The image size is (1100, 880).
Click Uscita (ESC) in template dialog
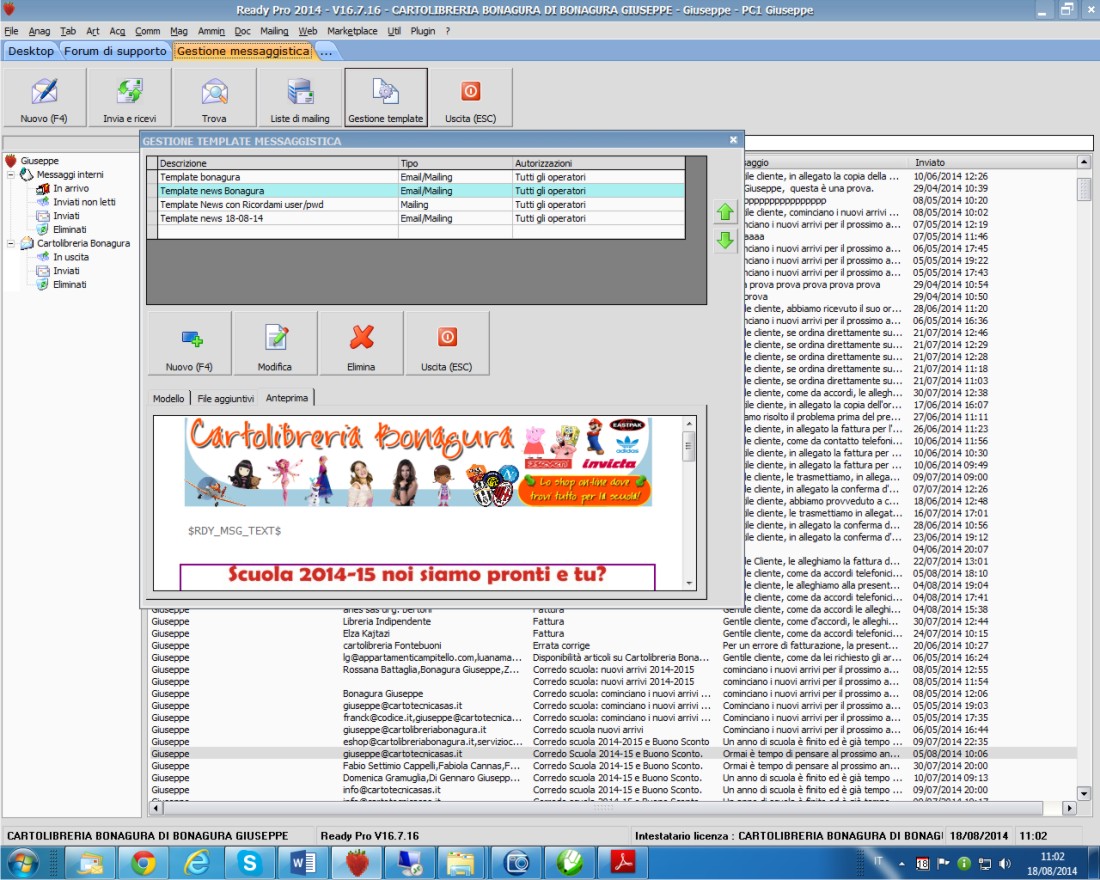[447, 344]
